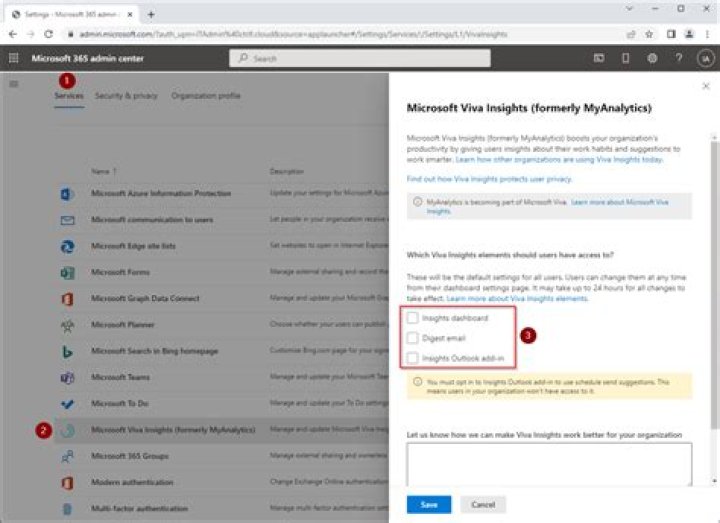
Task: Select Microsoft Viva Insights (formerly MyAnalytics) row
Action: (x=221, y=430)
